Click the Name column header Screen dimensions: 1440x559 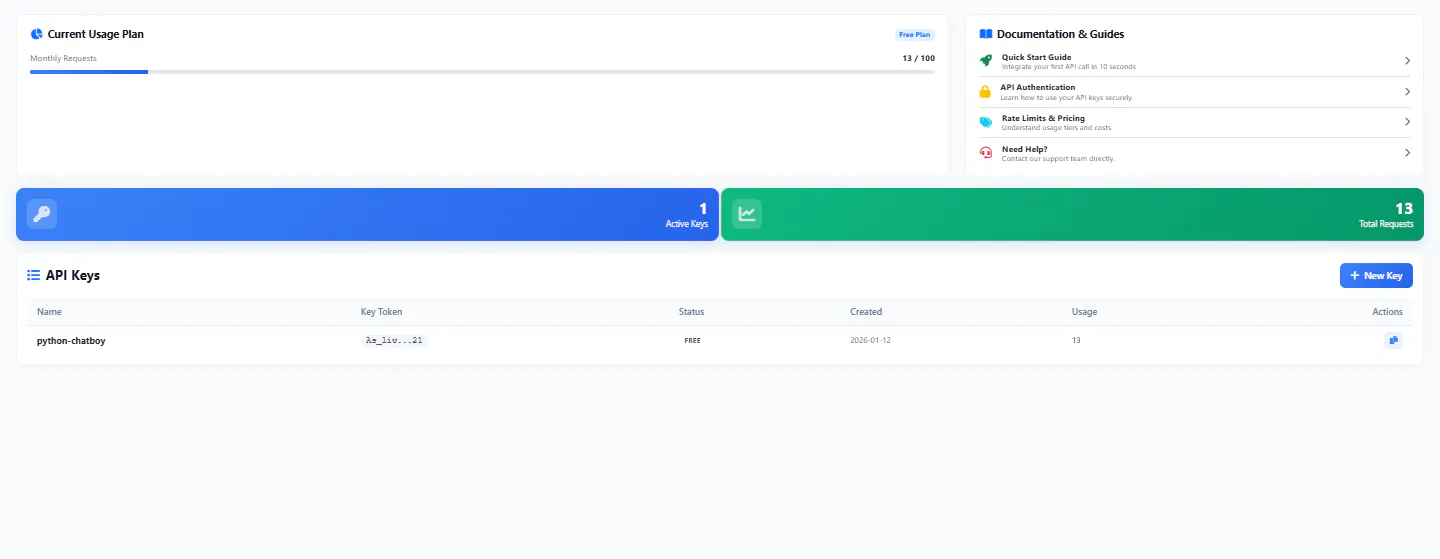[49, 312]
